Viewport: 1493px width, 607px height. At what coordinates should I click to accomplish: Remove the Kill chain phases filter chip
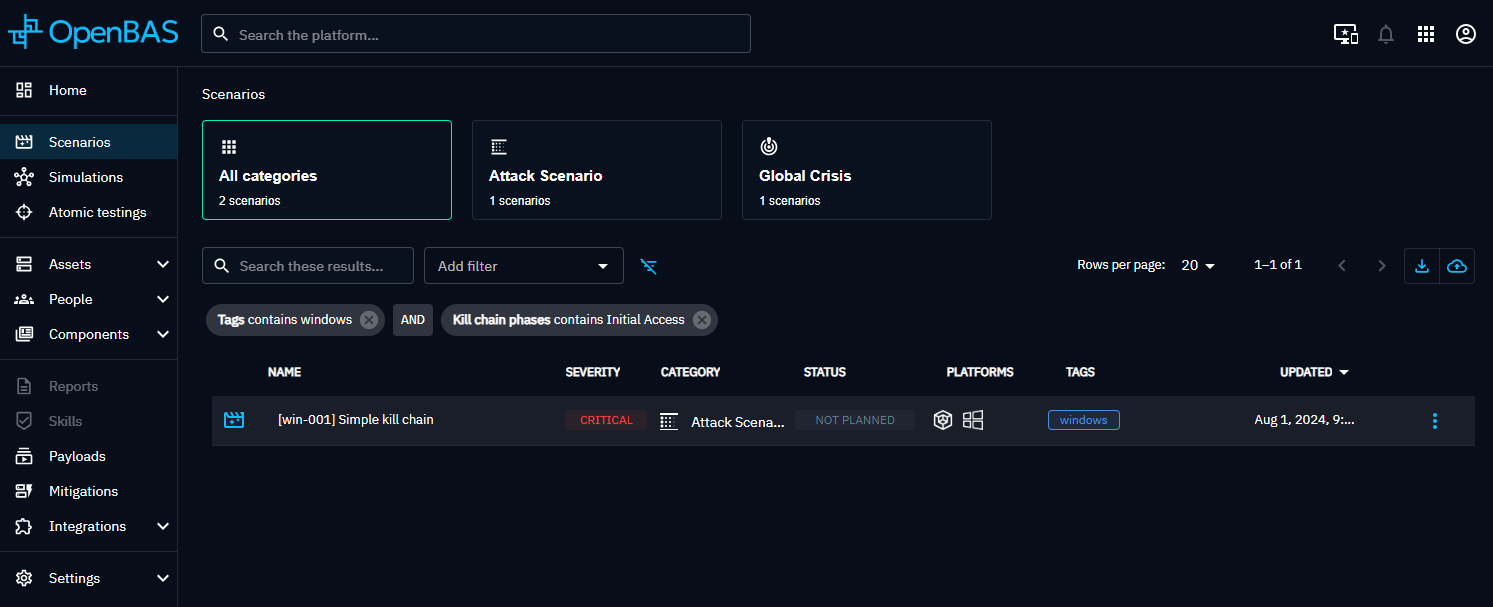[702, 320]
